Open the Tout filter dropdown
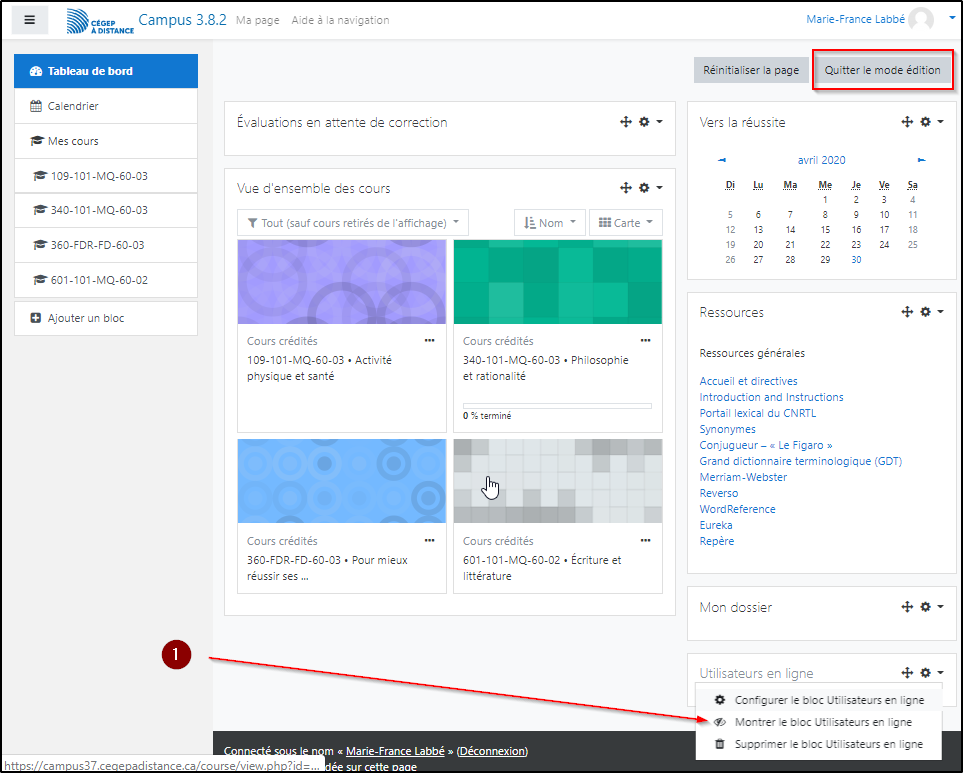The height and width of the screenshot is (773, 963). coord(353,223)
